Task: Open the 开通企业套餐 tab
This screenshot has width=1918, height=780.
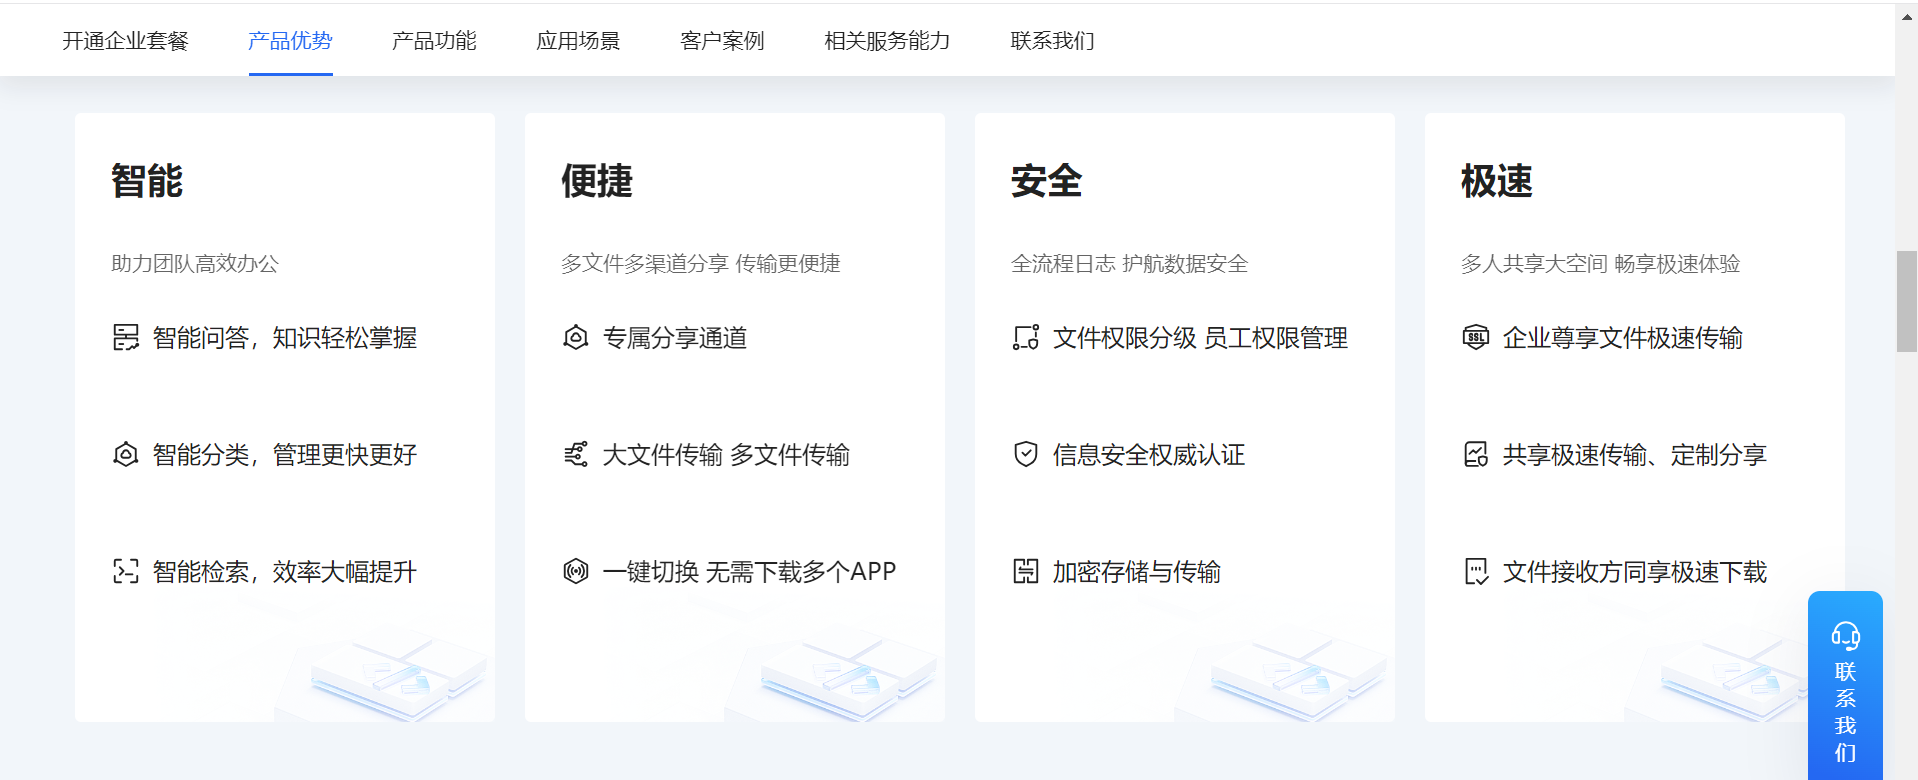Action: [126, 41]
